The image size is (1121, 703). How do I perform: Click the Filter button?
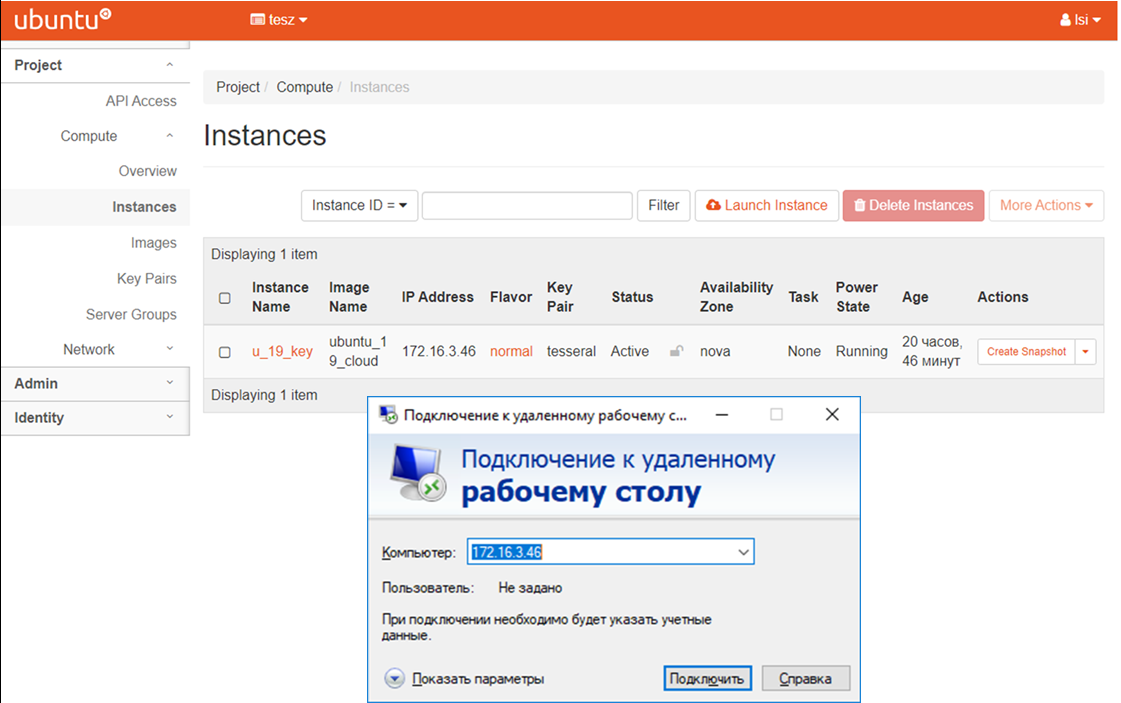[x=663, y=206]
